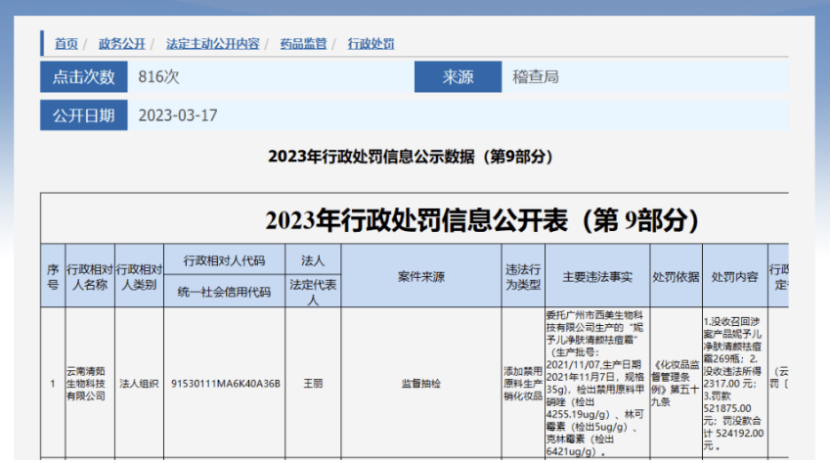Click the 行政相对人代码 column header

tap(224, 260)
